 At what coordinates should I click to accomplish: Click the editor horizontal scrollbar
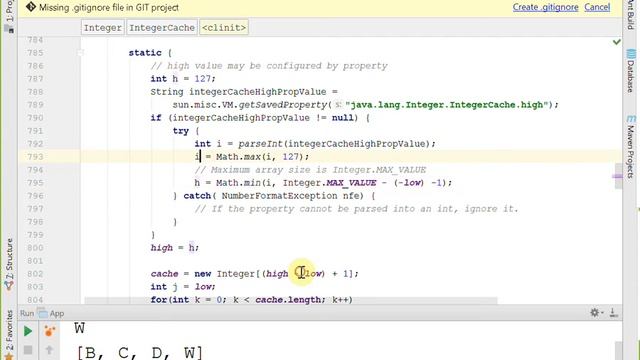click(x=291, y=301)
